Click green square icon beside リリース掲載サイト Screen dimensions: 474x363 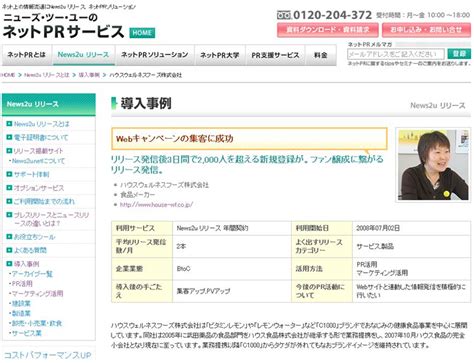(x=9, y=151)
